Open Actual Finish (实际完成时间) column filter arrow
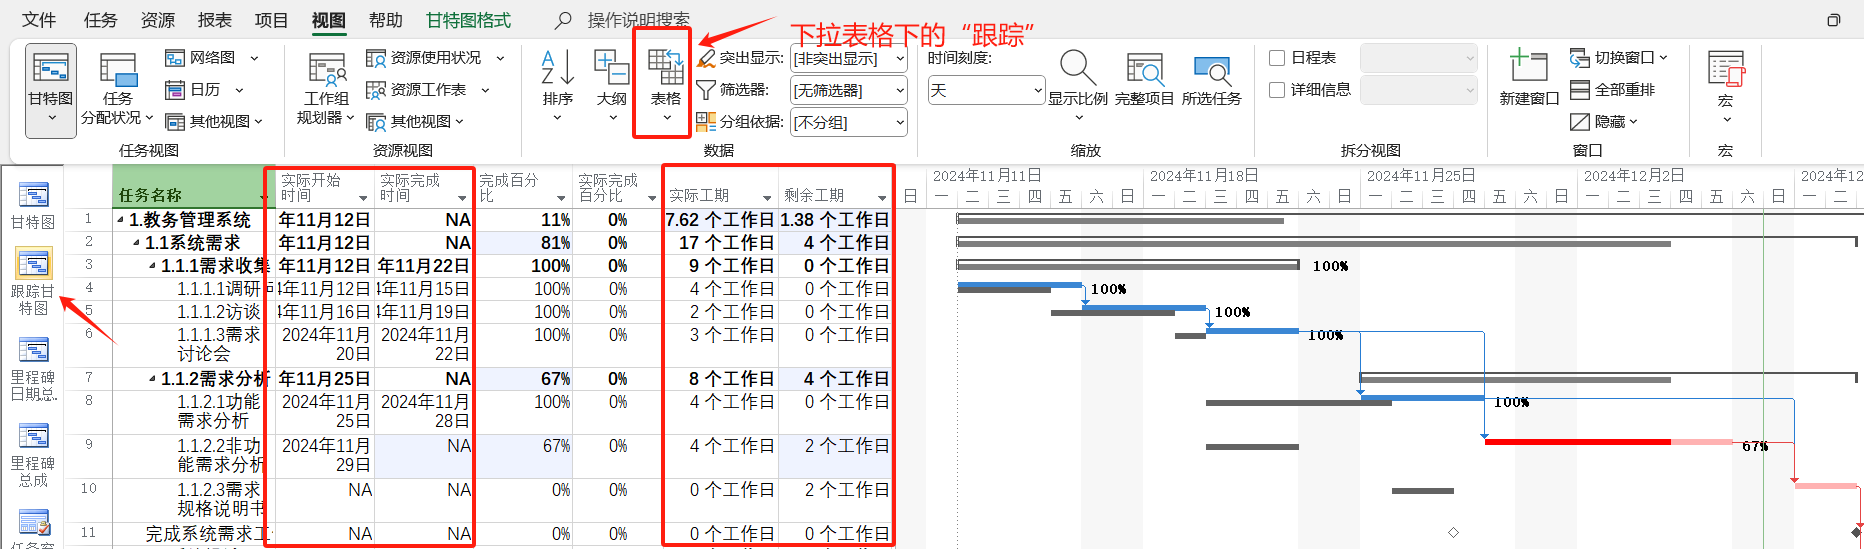Screen dimensions: 1864x549 point(462,198)
